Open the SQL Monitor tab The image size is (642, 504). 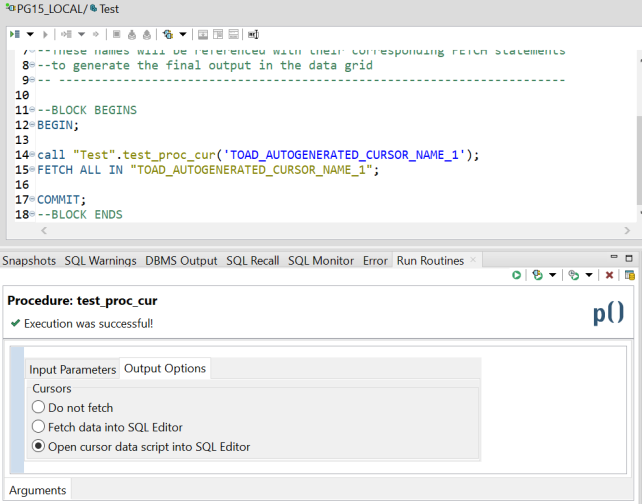tap(321, 261)
